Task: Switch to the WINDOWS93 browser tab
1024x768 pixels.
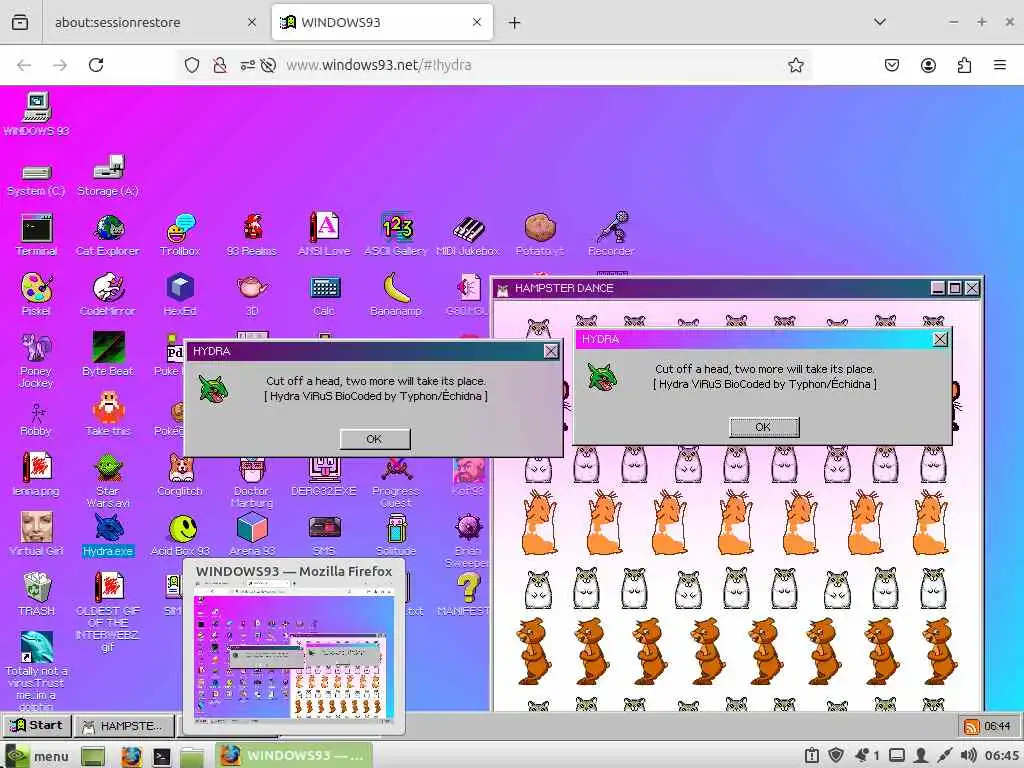Action: pyautogui.click(x=382, y=22)
